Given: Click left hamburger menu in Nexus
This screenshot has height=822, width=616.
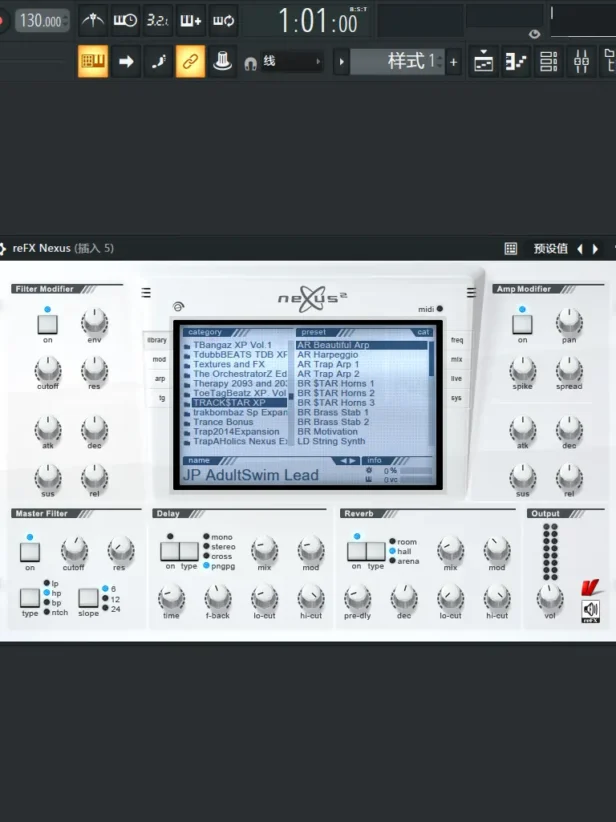Looking at the screenshot, I should coord(146,293).
